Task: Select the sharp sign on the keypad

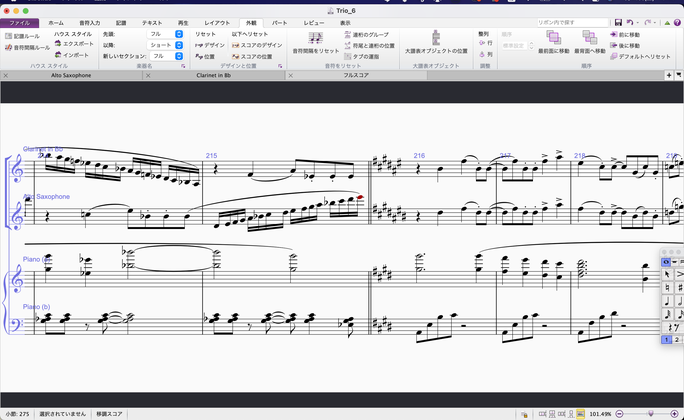Action: point(679,287)
